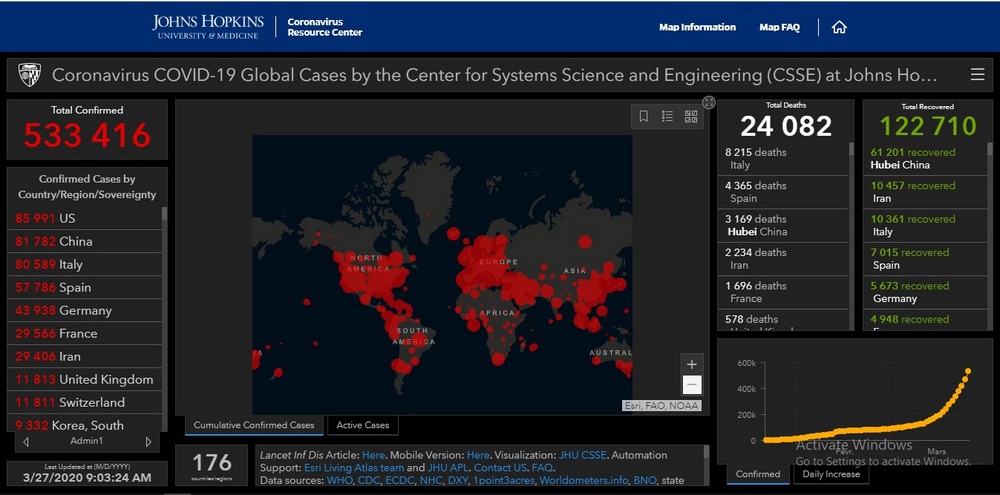The height and width of the screenshot is (495, 1000).
Task: Switch to Active Cases tab
Action: [x=363, y=425]
